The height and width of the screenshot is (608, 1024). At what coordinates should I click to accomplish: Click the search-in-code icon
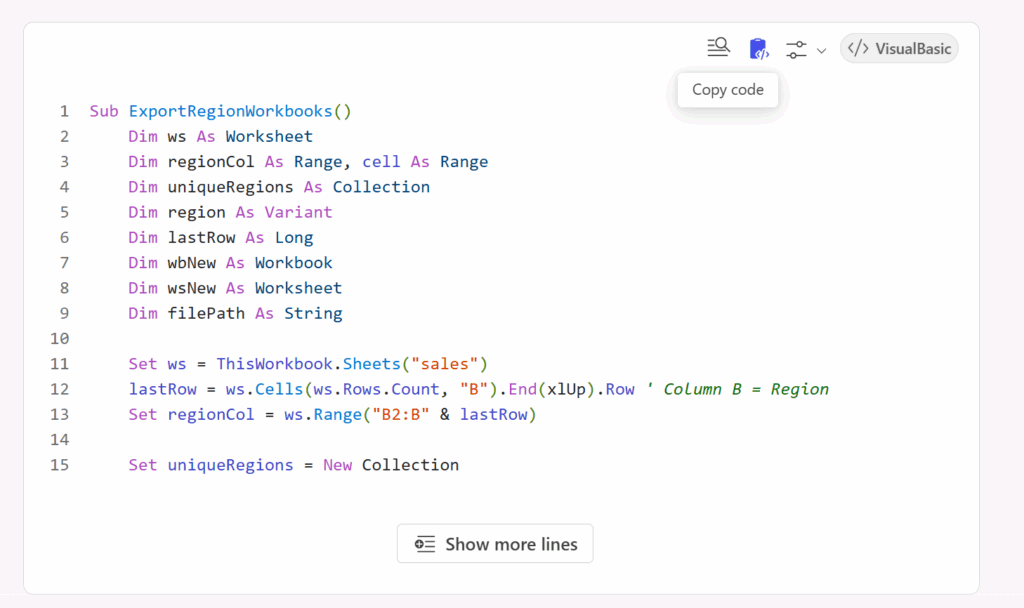pos(718,47)
